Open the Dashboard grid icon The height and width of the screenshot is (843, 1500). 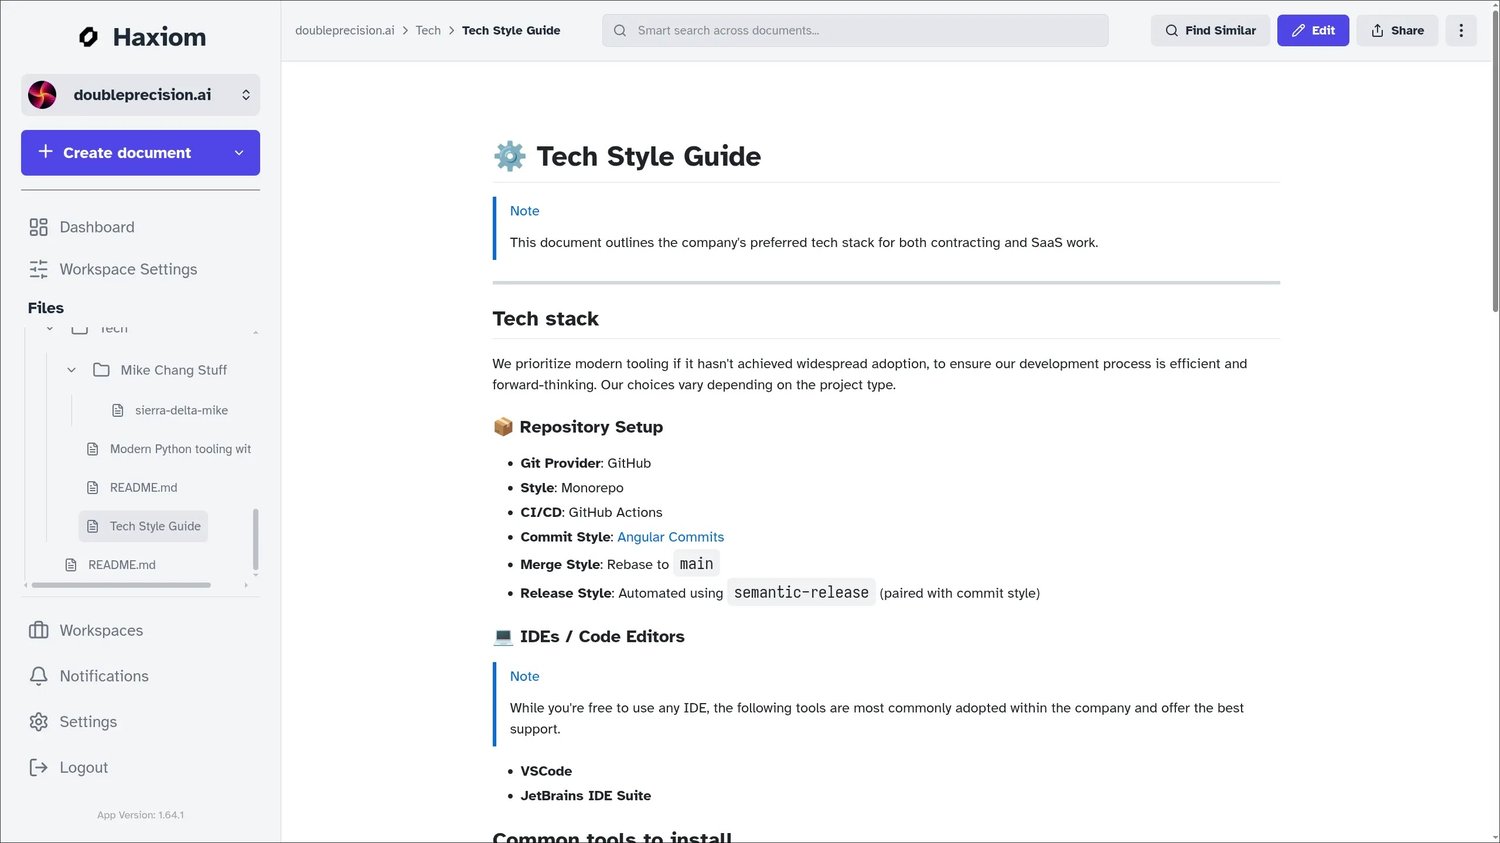(39, 227)
